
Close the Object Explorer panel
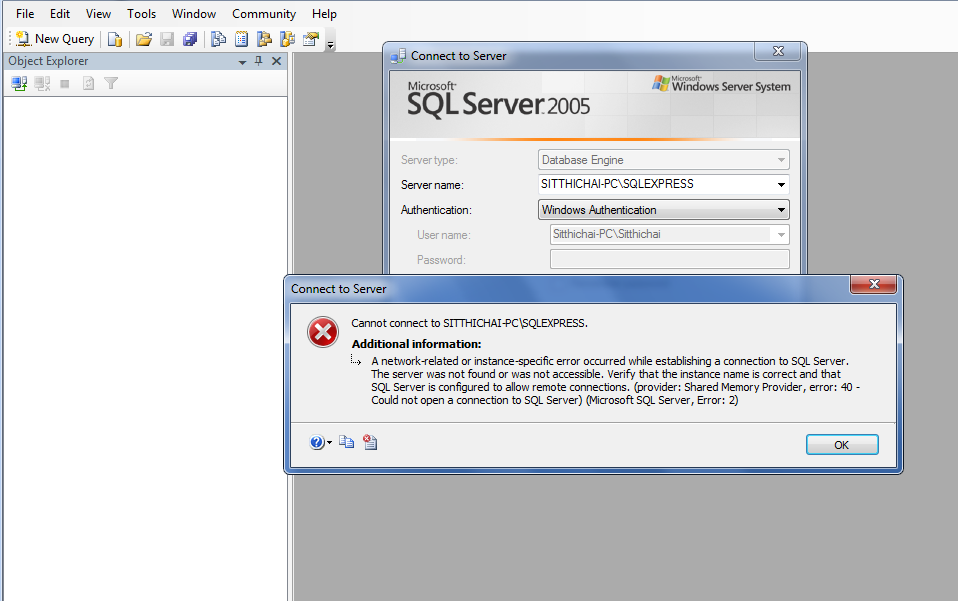click(276, 61)
